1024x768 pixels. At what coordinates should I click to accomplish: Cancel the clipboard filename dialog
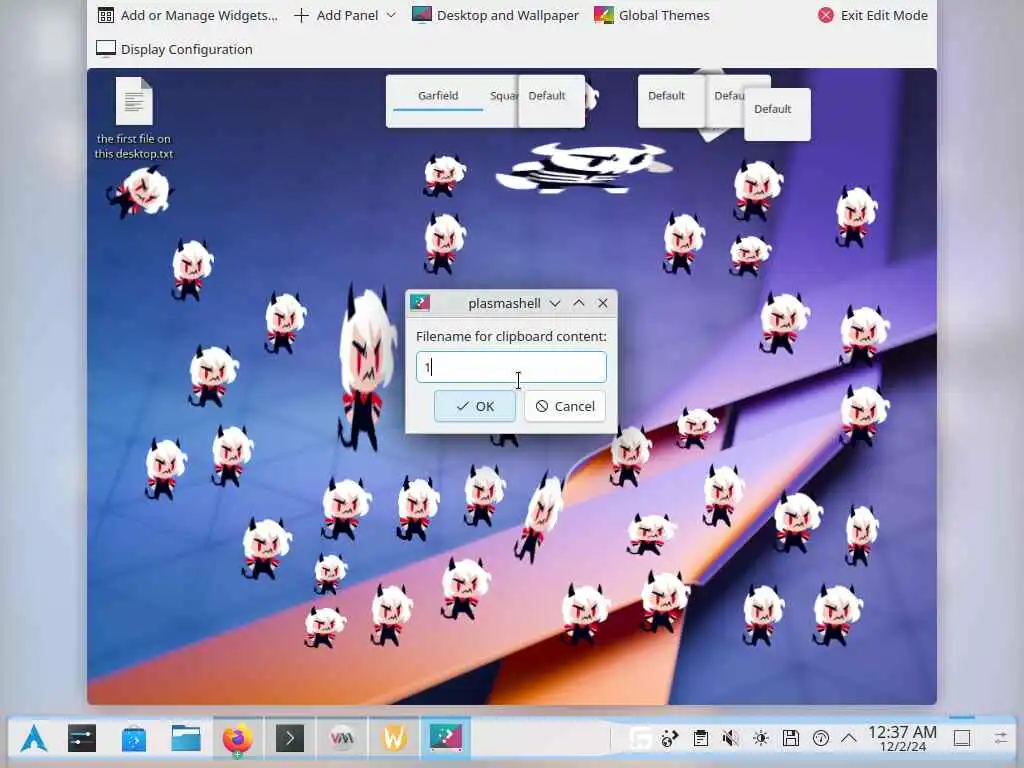tap(565, 406)
